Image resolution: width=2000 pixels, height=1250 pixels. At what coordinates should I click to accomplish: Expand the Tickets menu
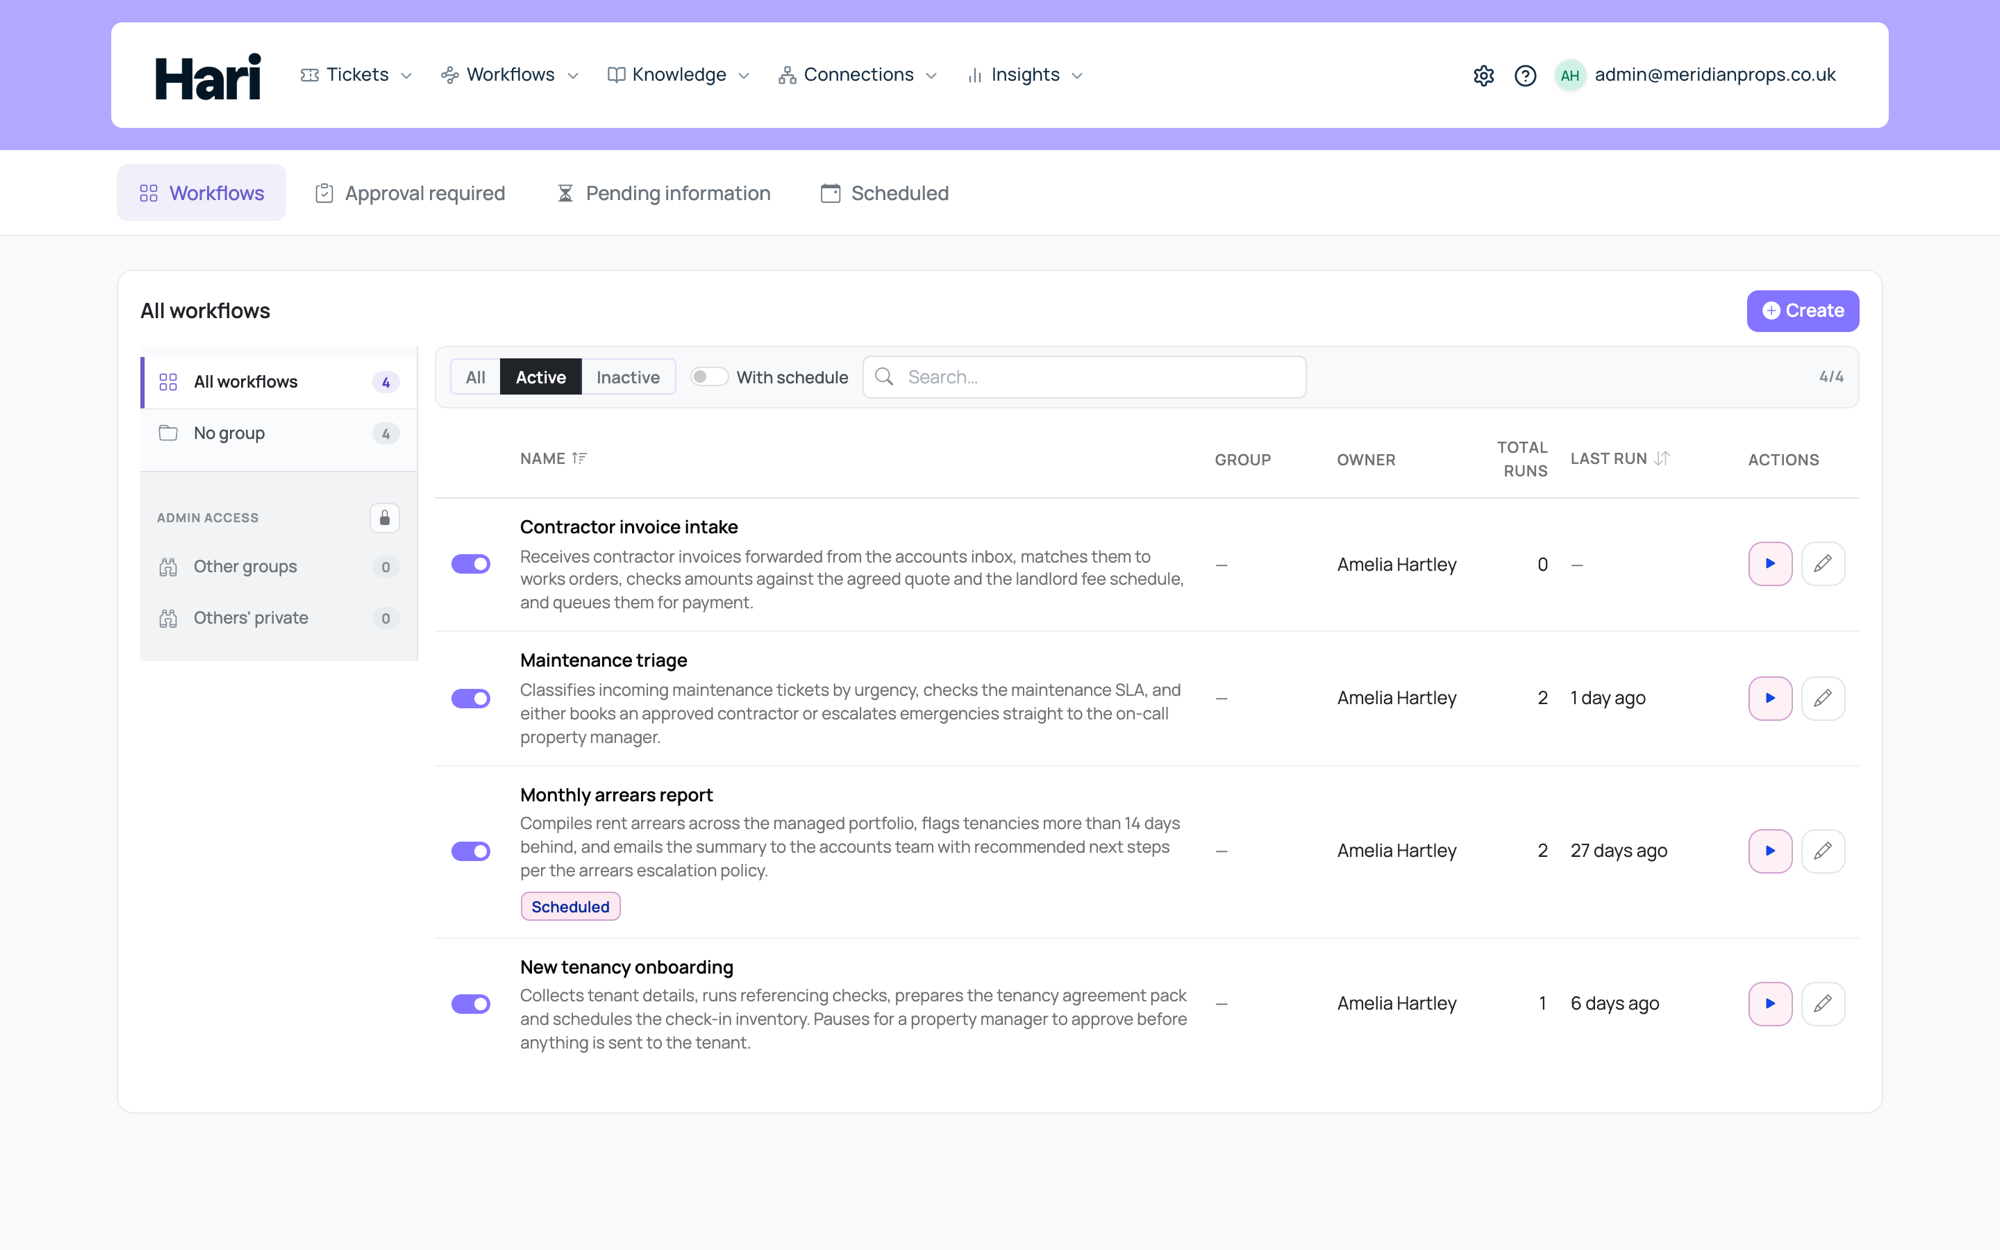[356, 75]
